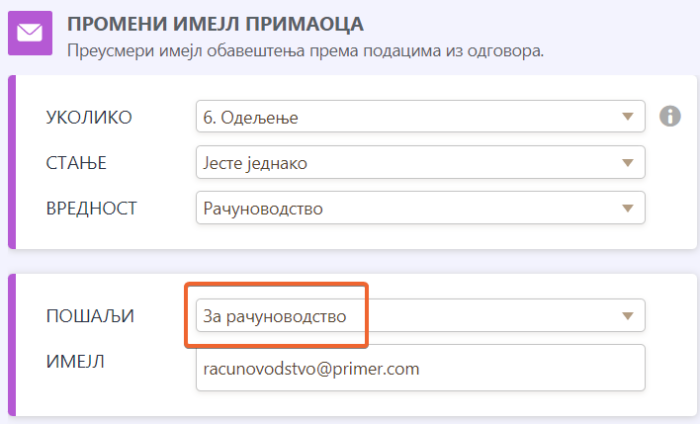Click the ИМЕЈЛ label
The image size is (700, 424).
[76, 361]
